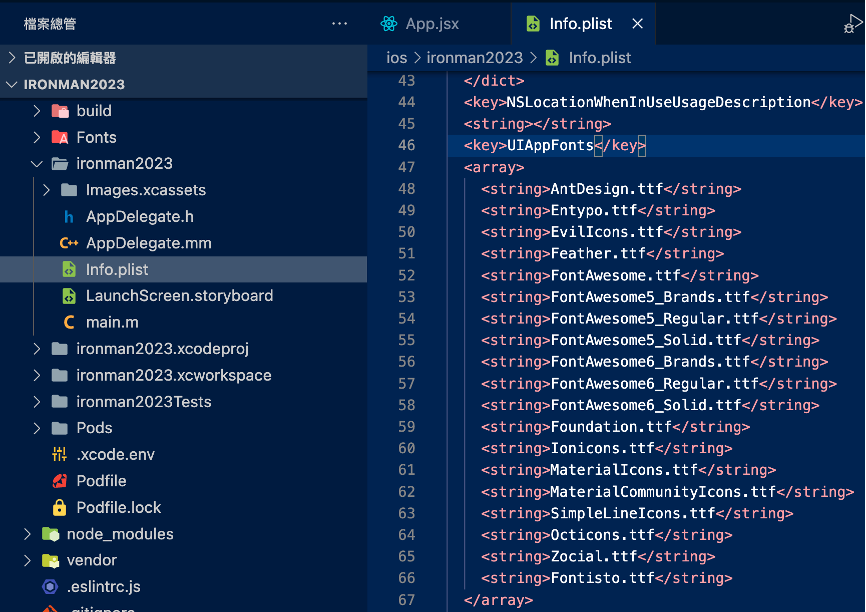Viewport: 866px width, 612px height.
Task: Collapse the ironman2023 folder chevron
Action: click(x=36, y=163)
